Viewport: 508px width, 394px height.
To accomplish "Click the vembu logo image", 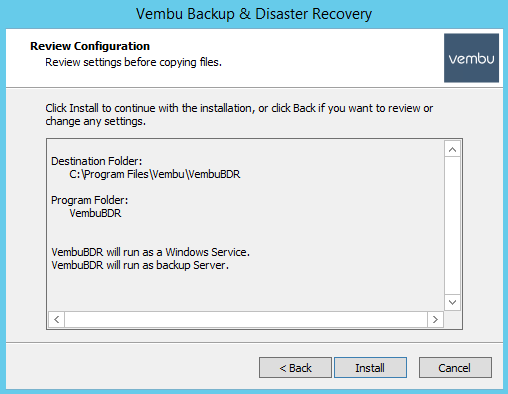I will pos(471,58).
